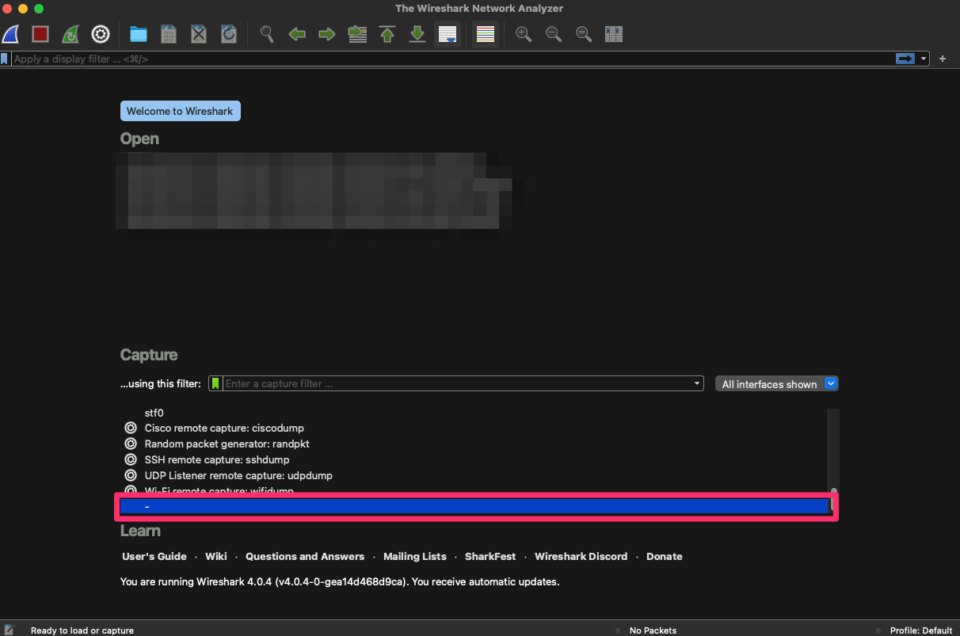Toggle automatic scrolling in live capture

click(447, 34)
